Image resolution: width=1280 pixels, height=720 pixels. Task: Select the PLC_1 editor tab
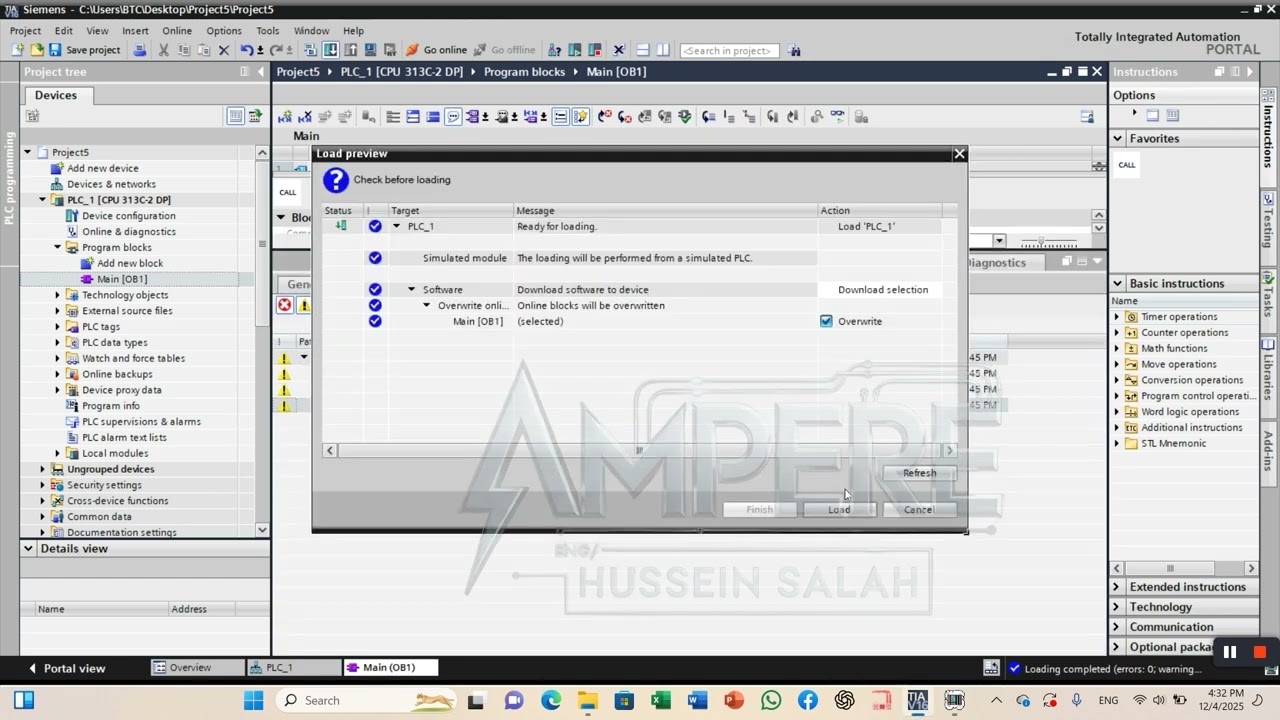293,668
